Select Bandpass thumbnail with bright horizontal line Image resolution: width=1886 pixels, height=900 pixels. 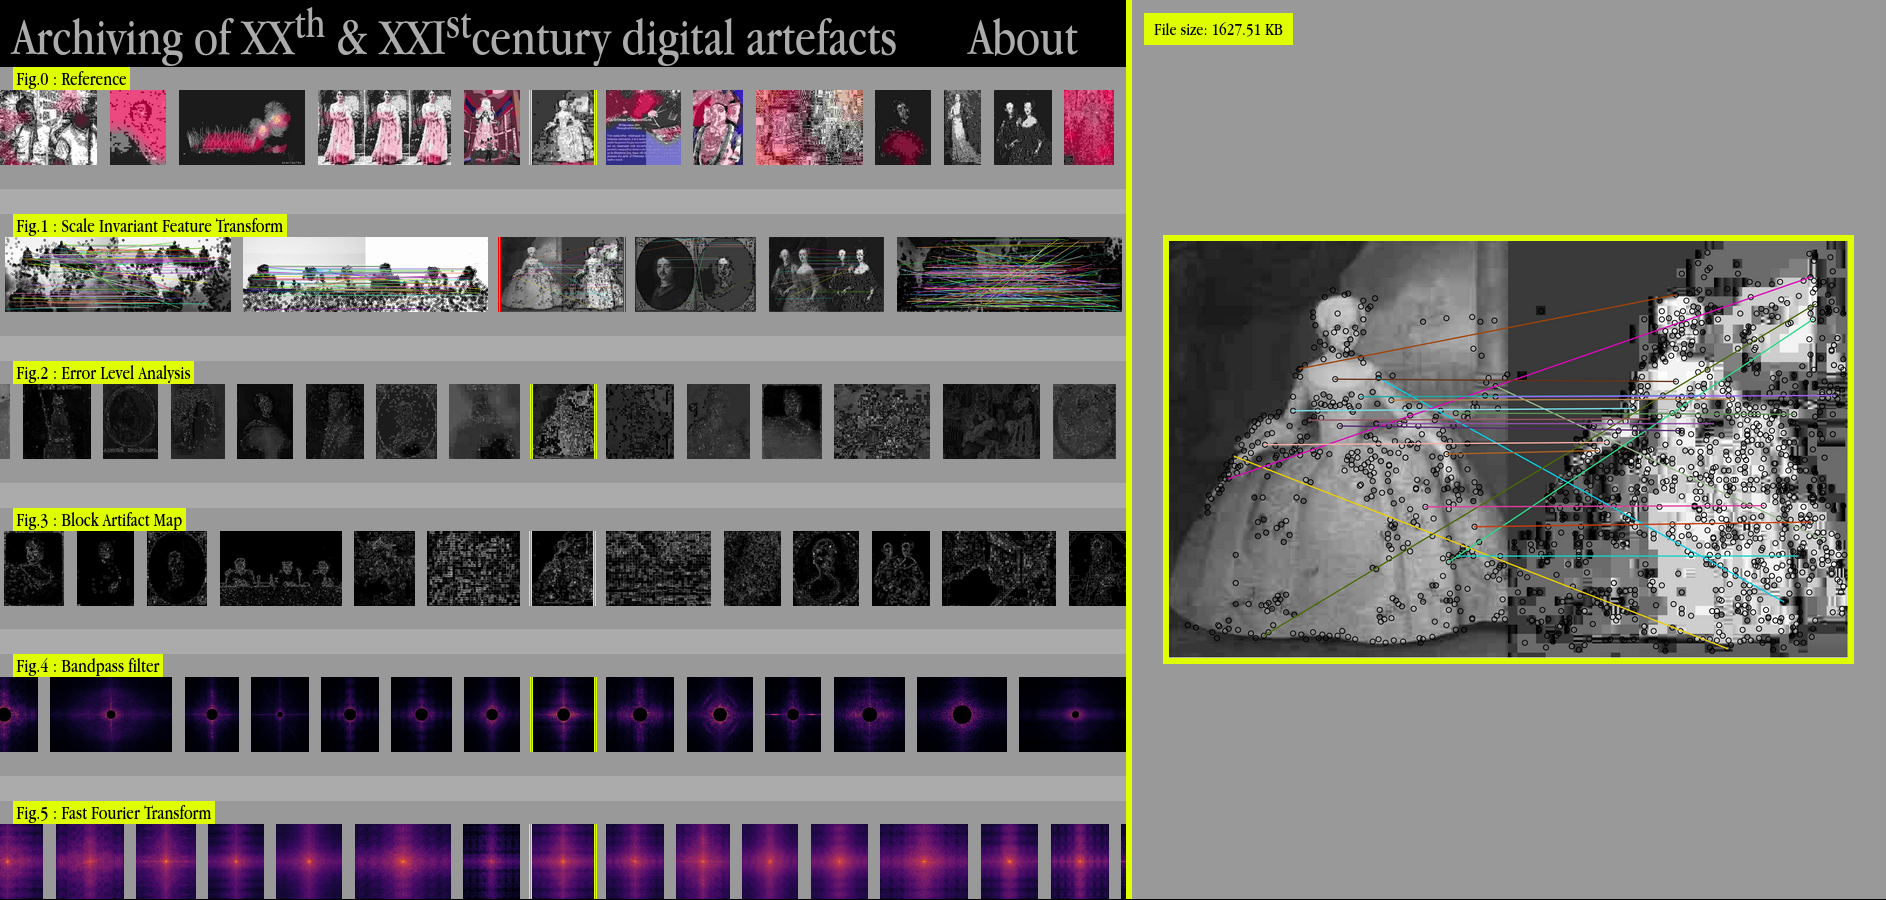click(x=793, y=714)
